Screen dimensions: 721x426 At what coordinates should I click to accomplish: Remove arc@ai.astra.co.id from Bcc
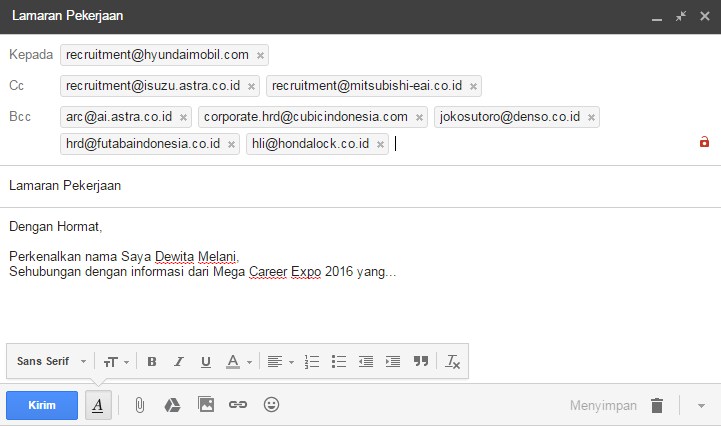coord(183,118)
